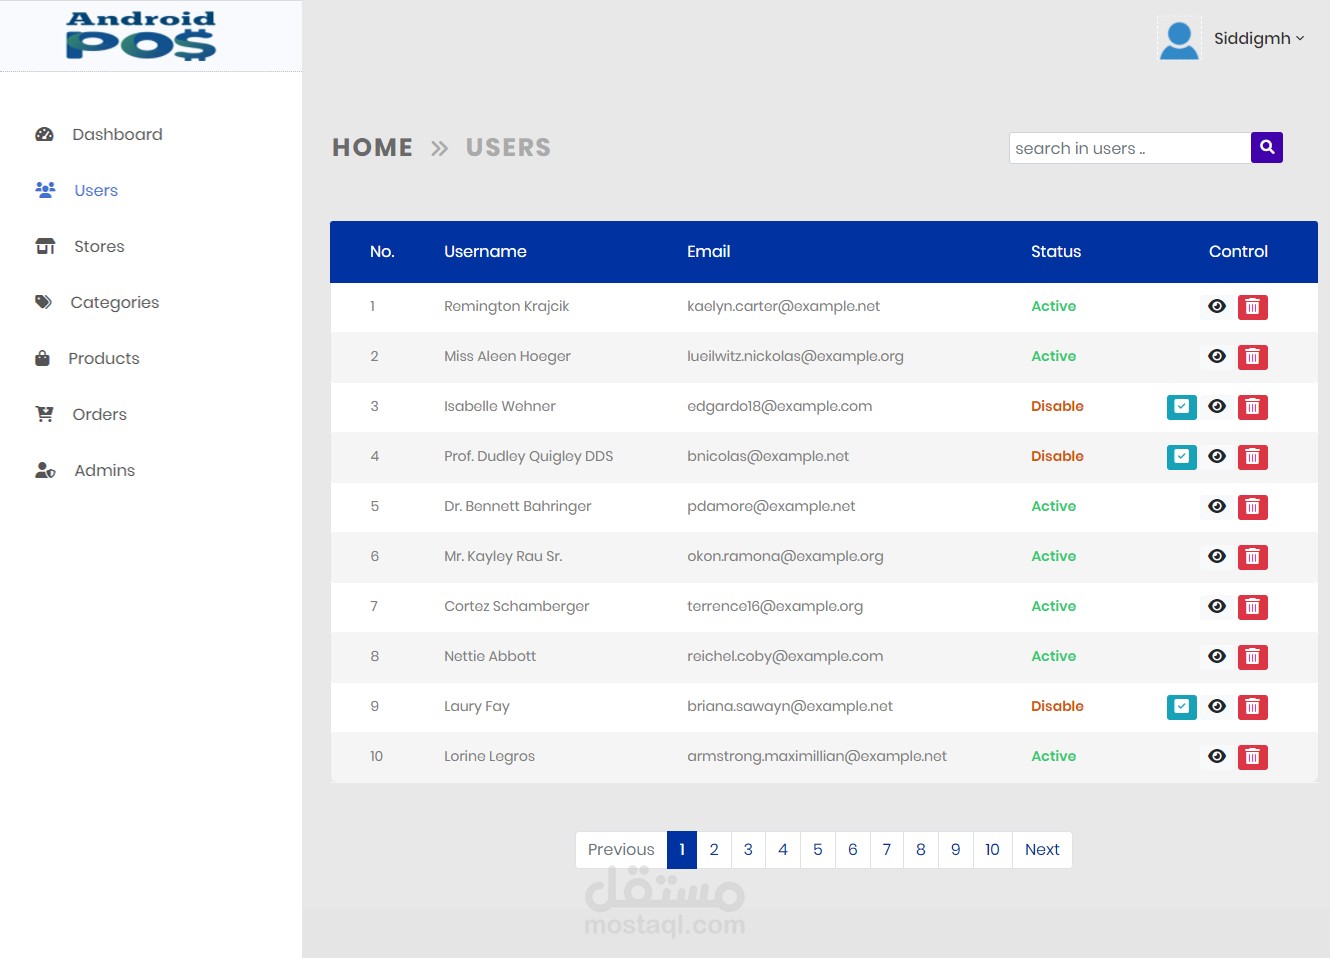The width and height of the screenshot is (1330, 958).
Task: Delete user Remington Krajcik with trash icon
Action: click(1252, 307)
